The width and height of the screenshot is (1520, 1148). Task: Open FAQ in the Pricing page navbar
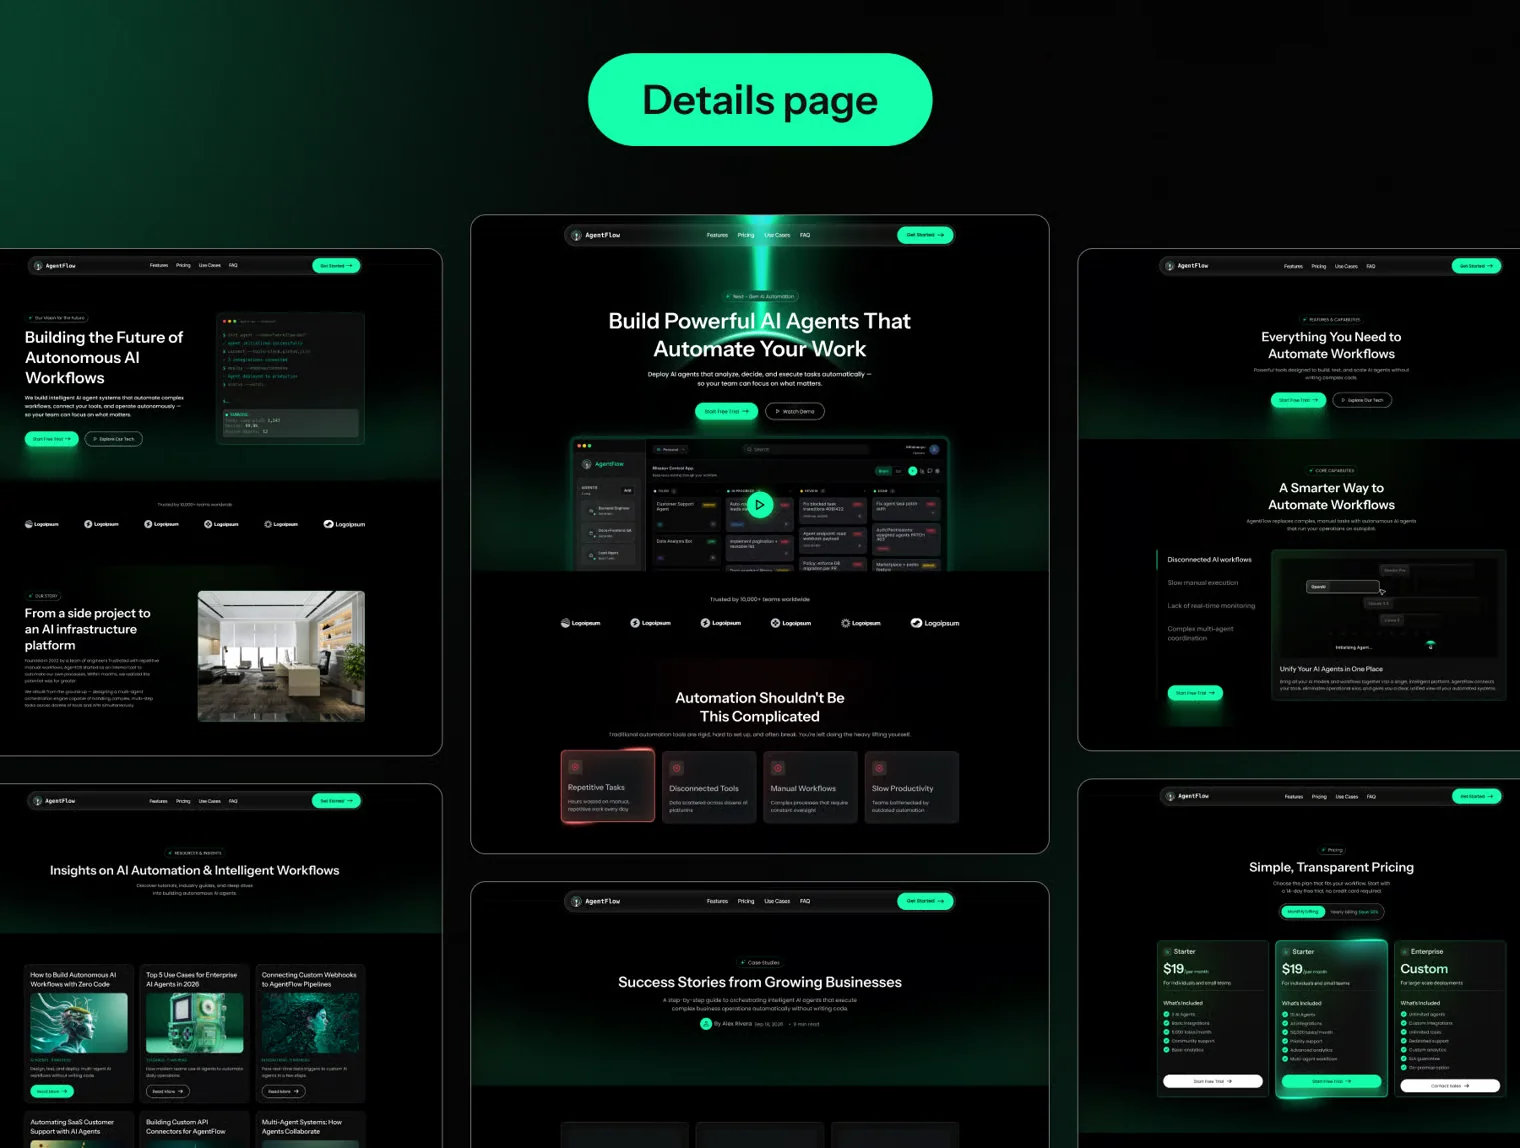[1371, 797]
